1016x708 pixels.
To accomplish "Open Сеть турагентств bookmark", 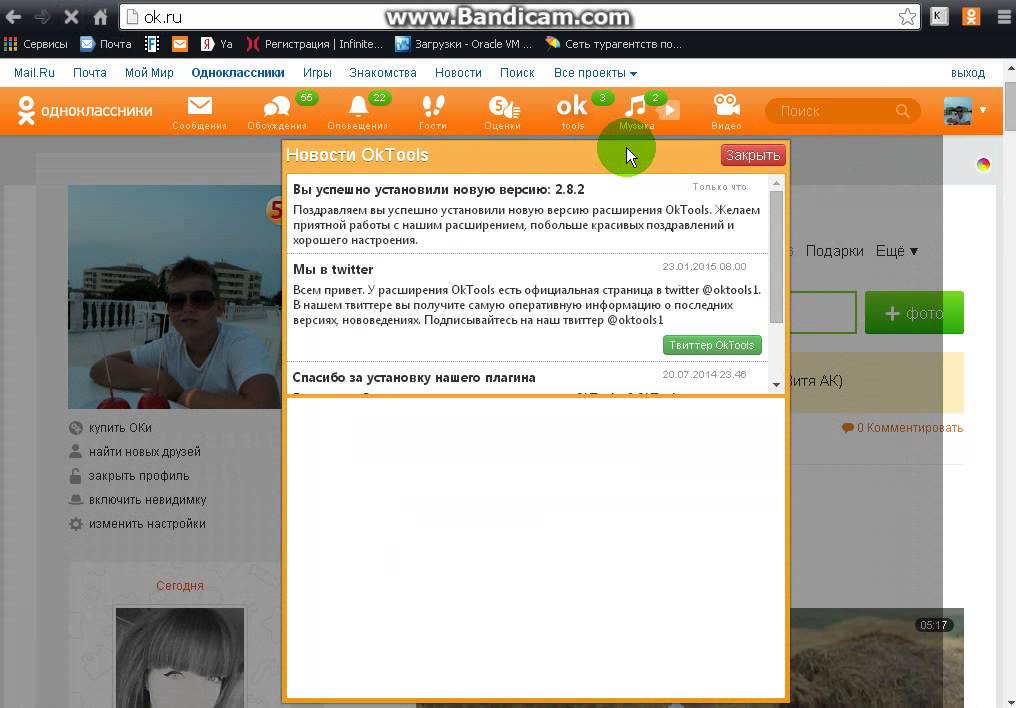I will point(613,44).
